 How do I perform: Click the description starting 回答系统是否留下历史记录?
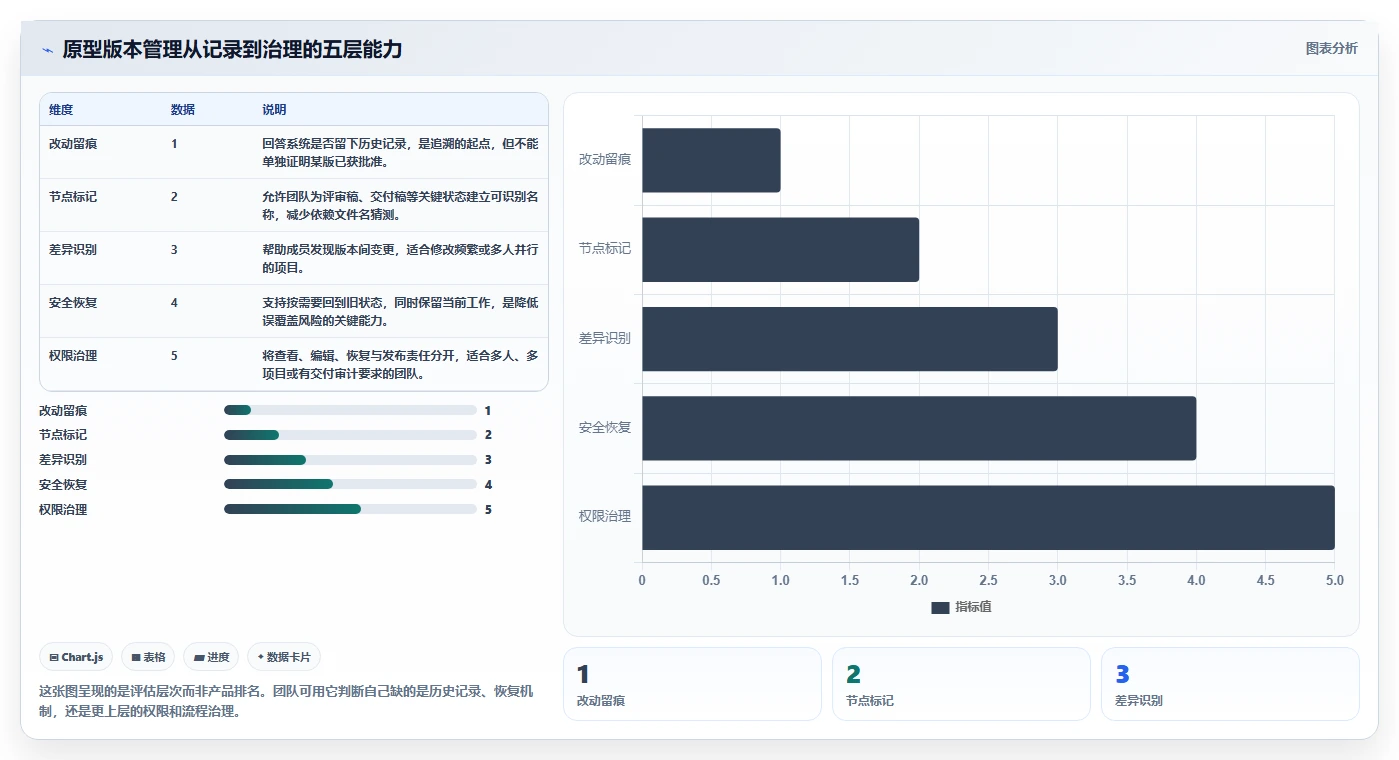pos(400,152)
